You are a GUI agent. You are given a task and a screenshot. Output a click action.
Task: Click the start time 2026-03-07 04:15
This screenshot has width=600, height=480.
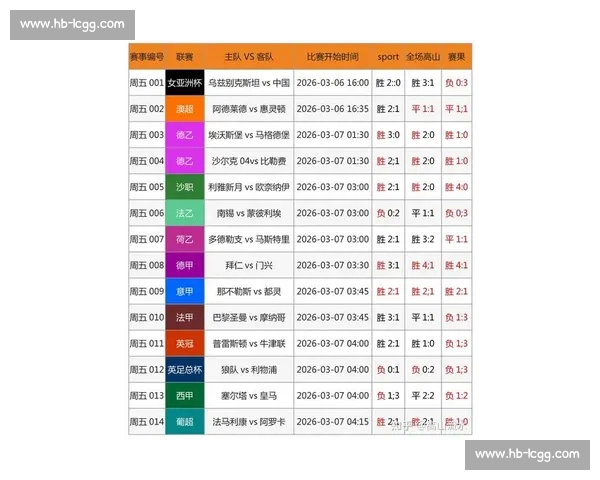coord(333,421)
